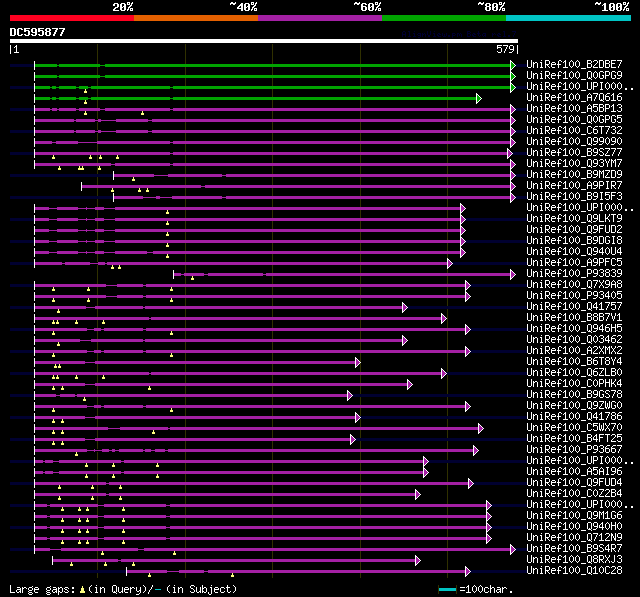Screen dimensions: 640x597
Task: Click the yellow gap marker under the Q9LKT9 bar
Action: click(x=167, y=223)
